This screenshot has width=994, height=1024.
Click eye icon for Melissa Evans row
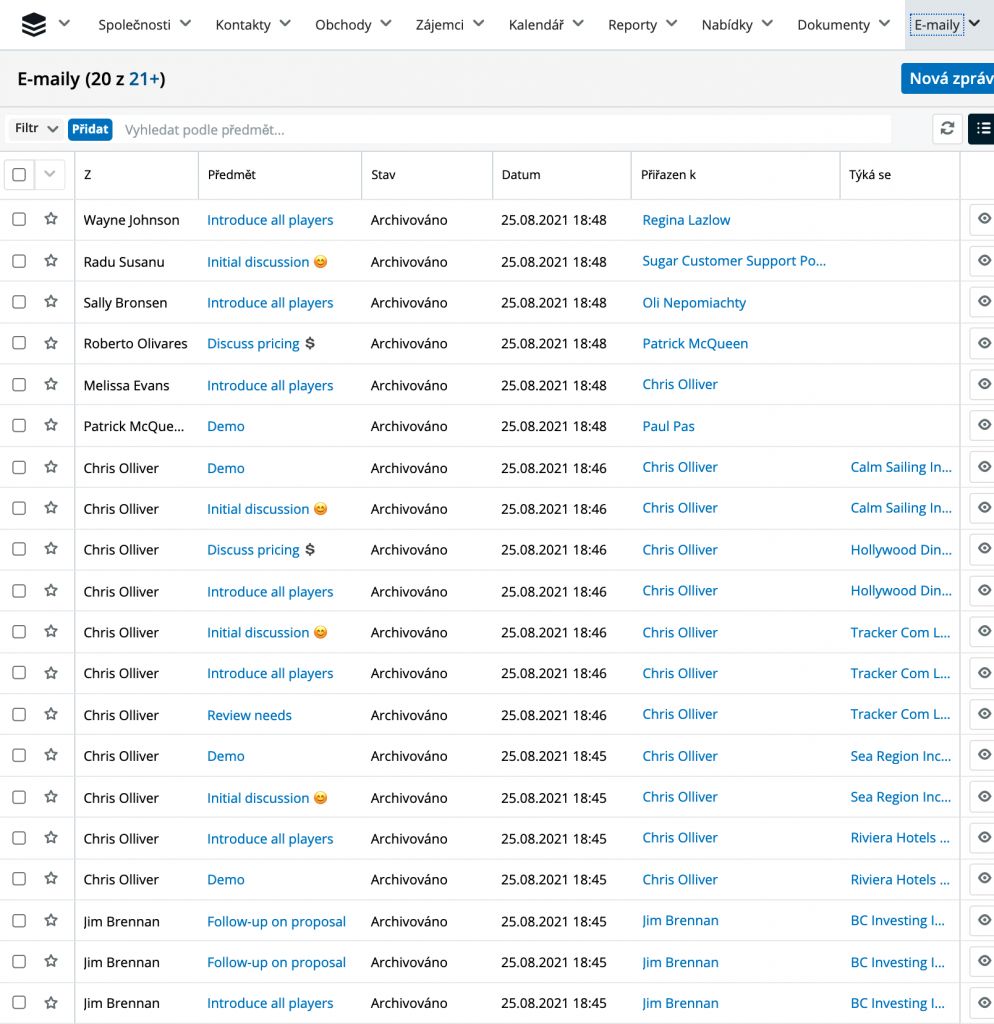tap(983, 385)
